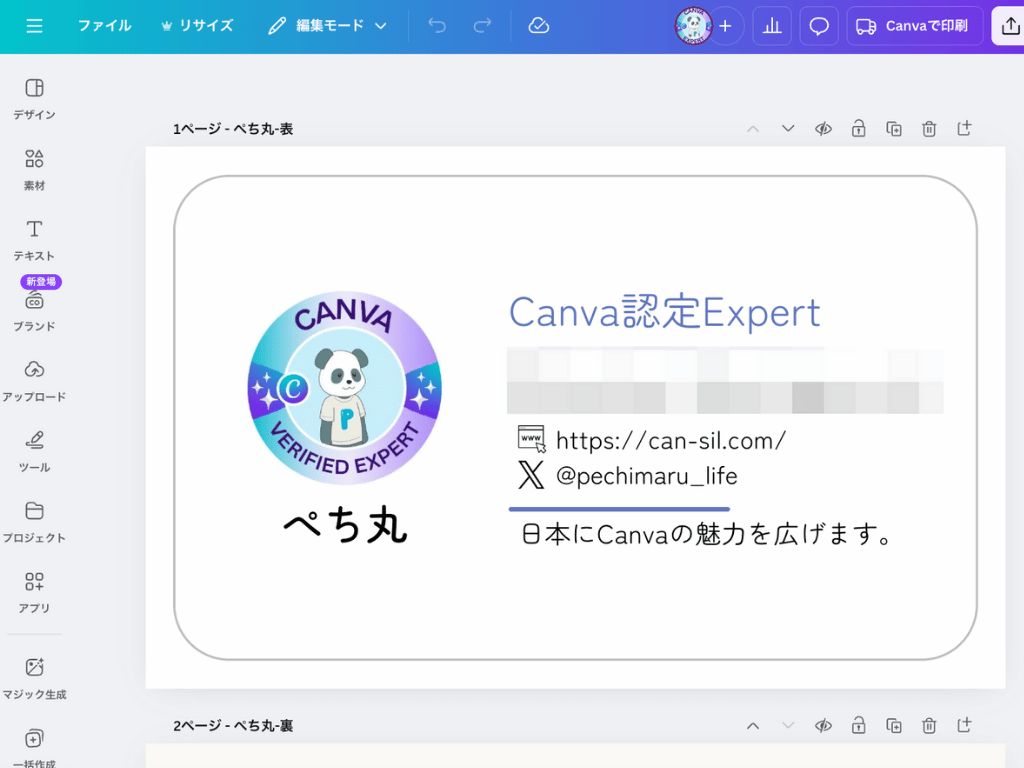Duplicate ぺち丸-表 using the copy icon
Screen dimensions: 1024x768
(x=894, y=128)
